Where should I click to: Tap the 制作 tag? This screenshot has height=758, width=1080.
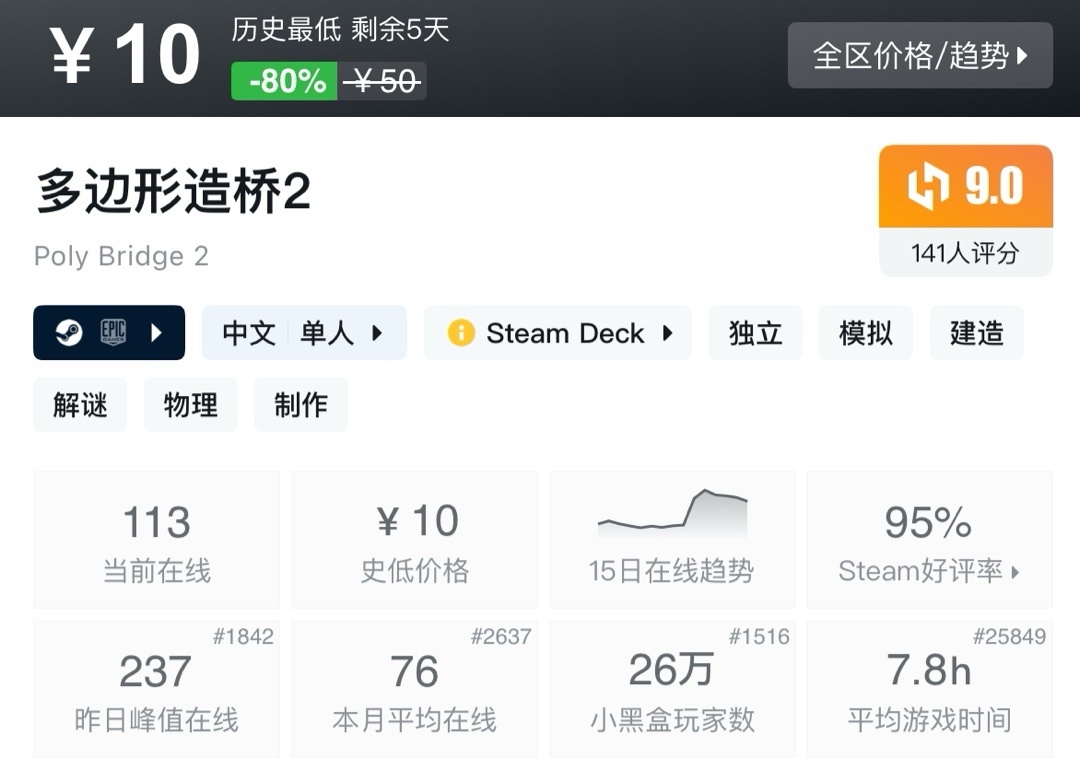300,405
